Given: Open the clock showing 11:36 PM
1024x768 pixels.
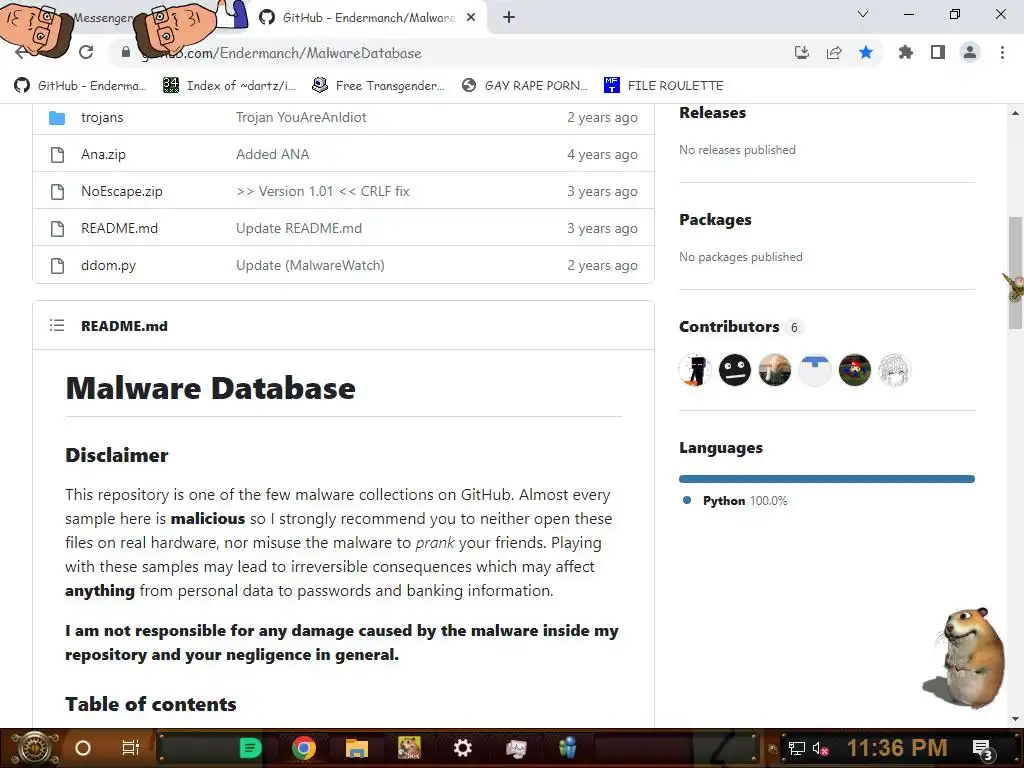Looking at the screenshot, I should pyautogui.click(x=897, y=748).
